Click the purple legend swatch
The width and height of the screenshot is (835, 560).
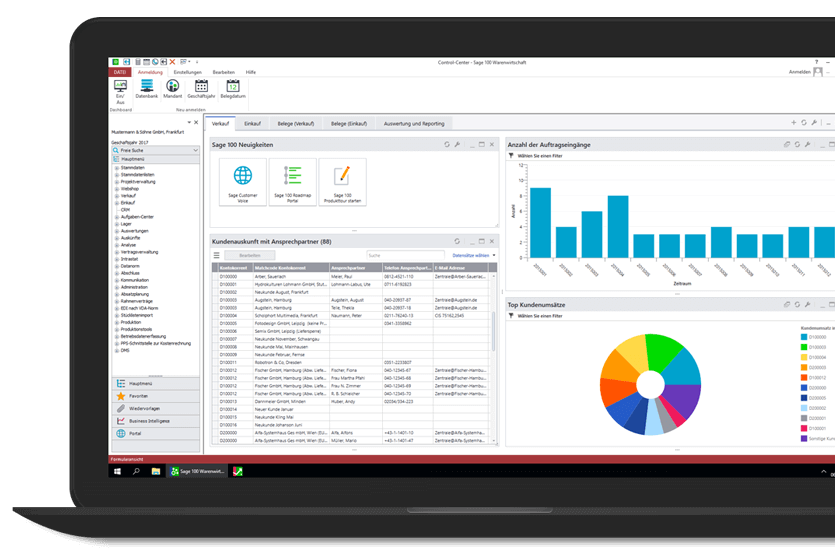pyautogui.click(x=804, y=439)
